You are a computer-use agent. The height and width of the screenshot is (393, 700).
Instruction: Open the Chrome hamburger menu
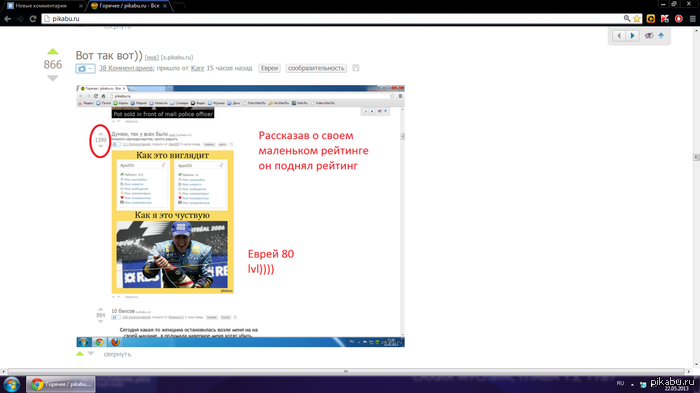click(692, 19)
